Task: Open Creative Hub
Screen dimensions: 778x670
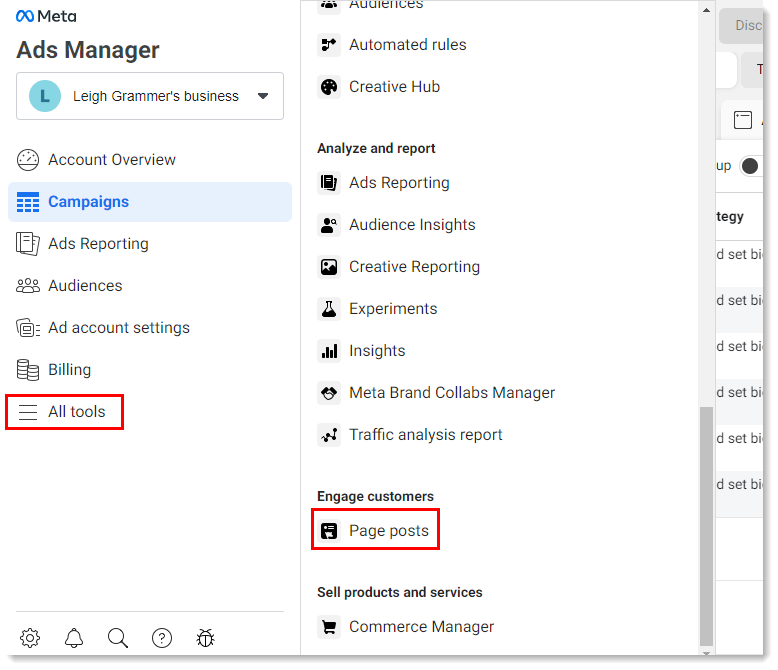Action: 394,87
